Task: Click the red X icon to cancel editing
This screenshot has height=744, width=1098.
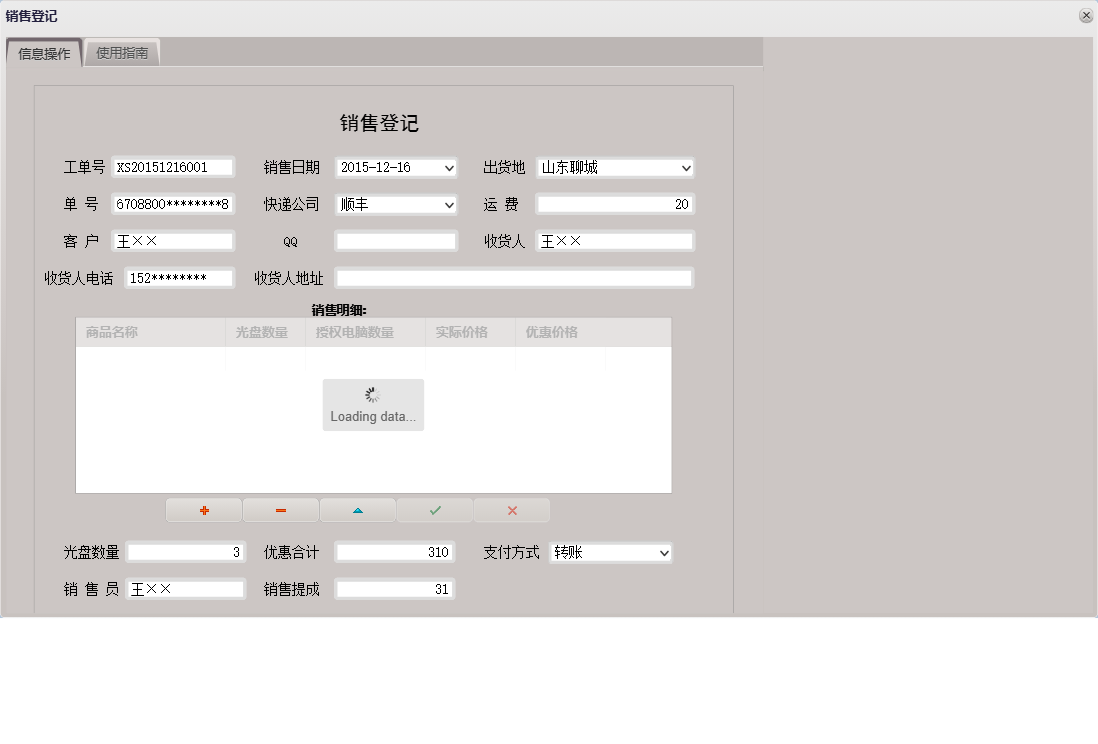Action: click(x=512, y=510)
